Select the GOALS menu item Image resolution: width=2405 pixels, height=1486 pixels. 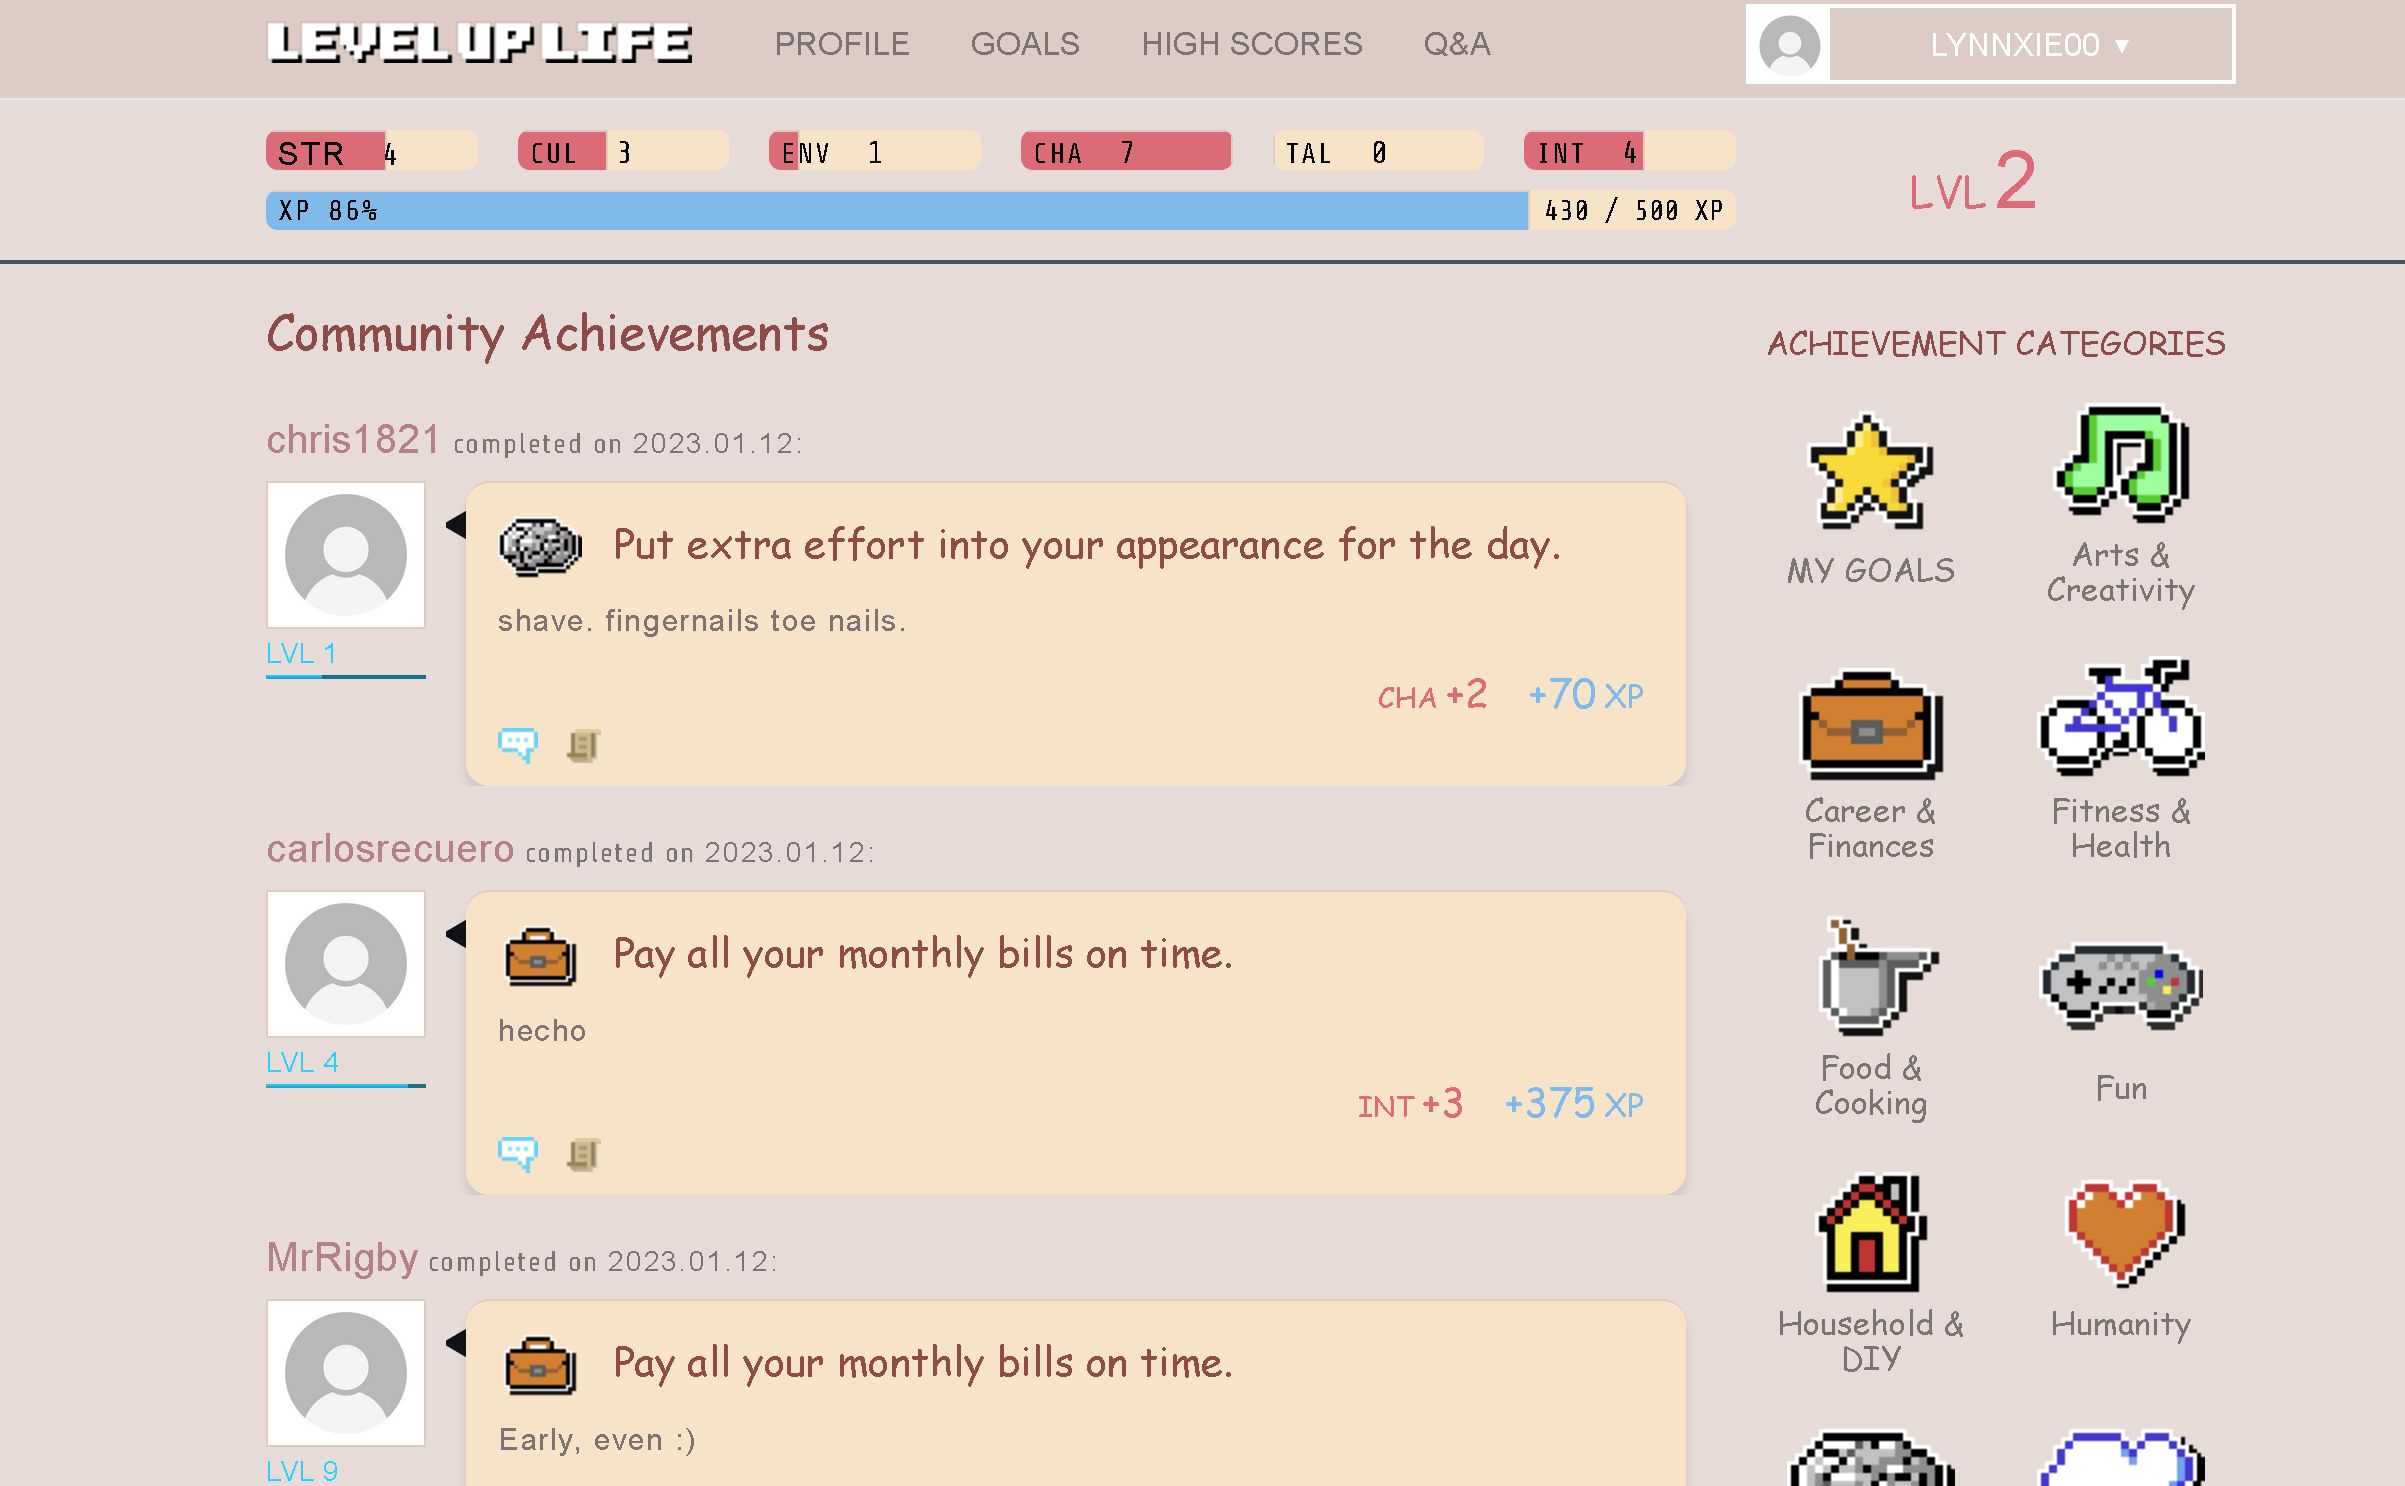1026,41
